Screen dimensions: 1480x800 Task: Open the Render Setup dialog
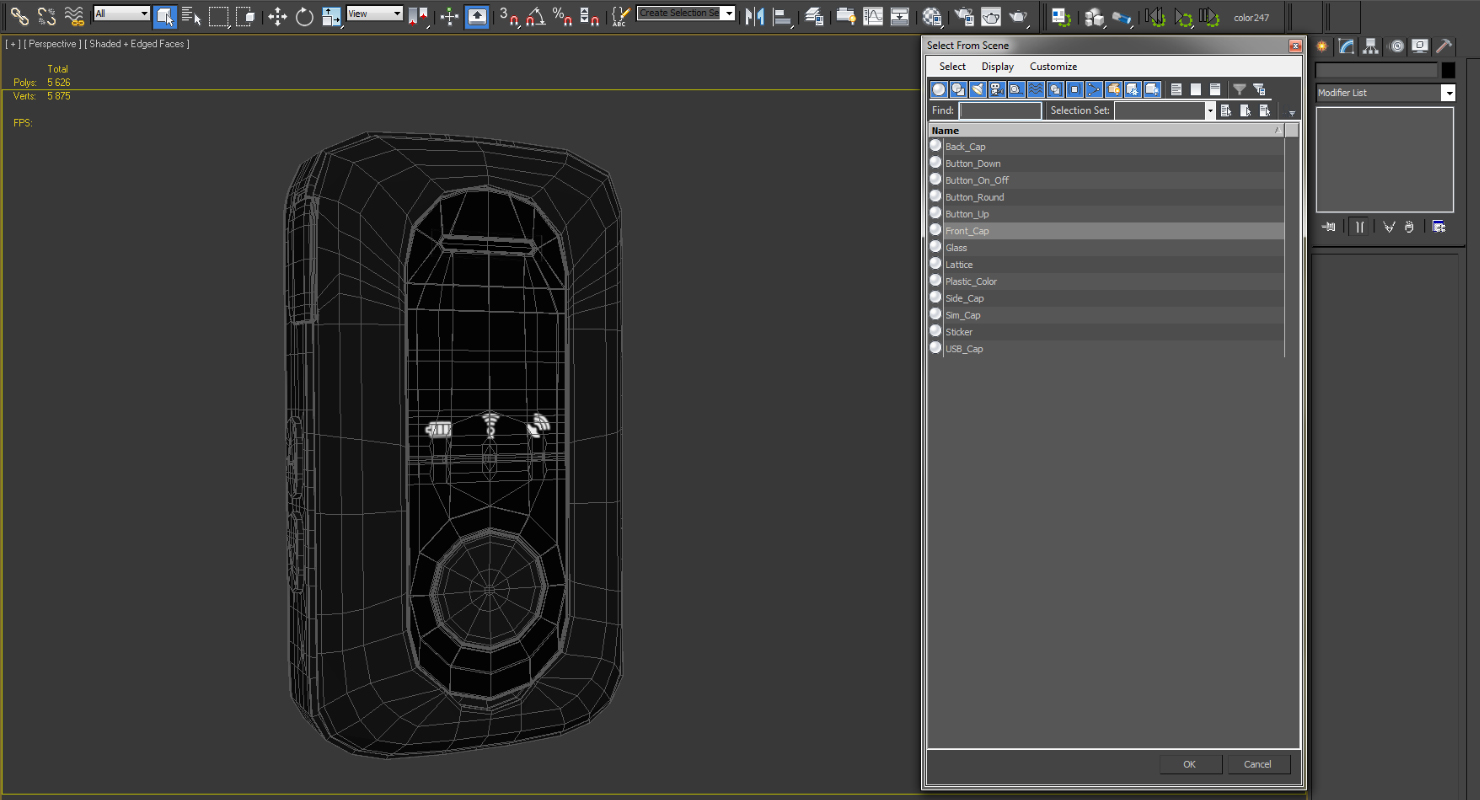[964, 16]
